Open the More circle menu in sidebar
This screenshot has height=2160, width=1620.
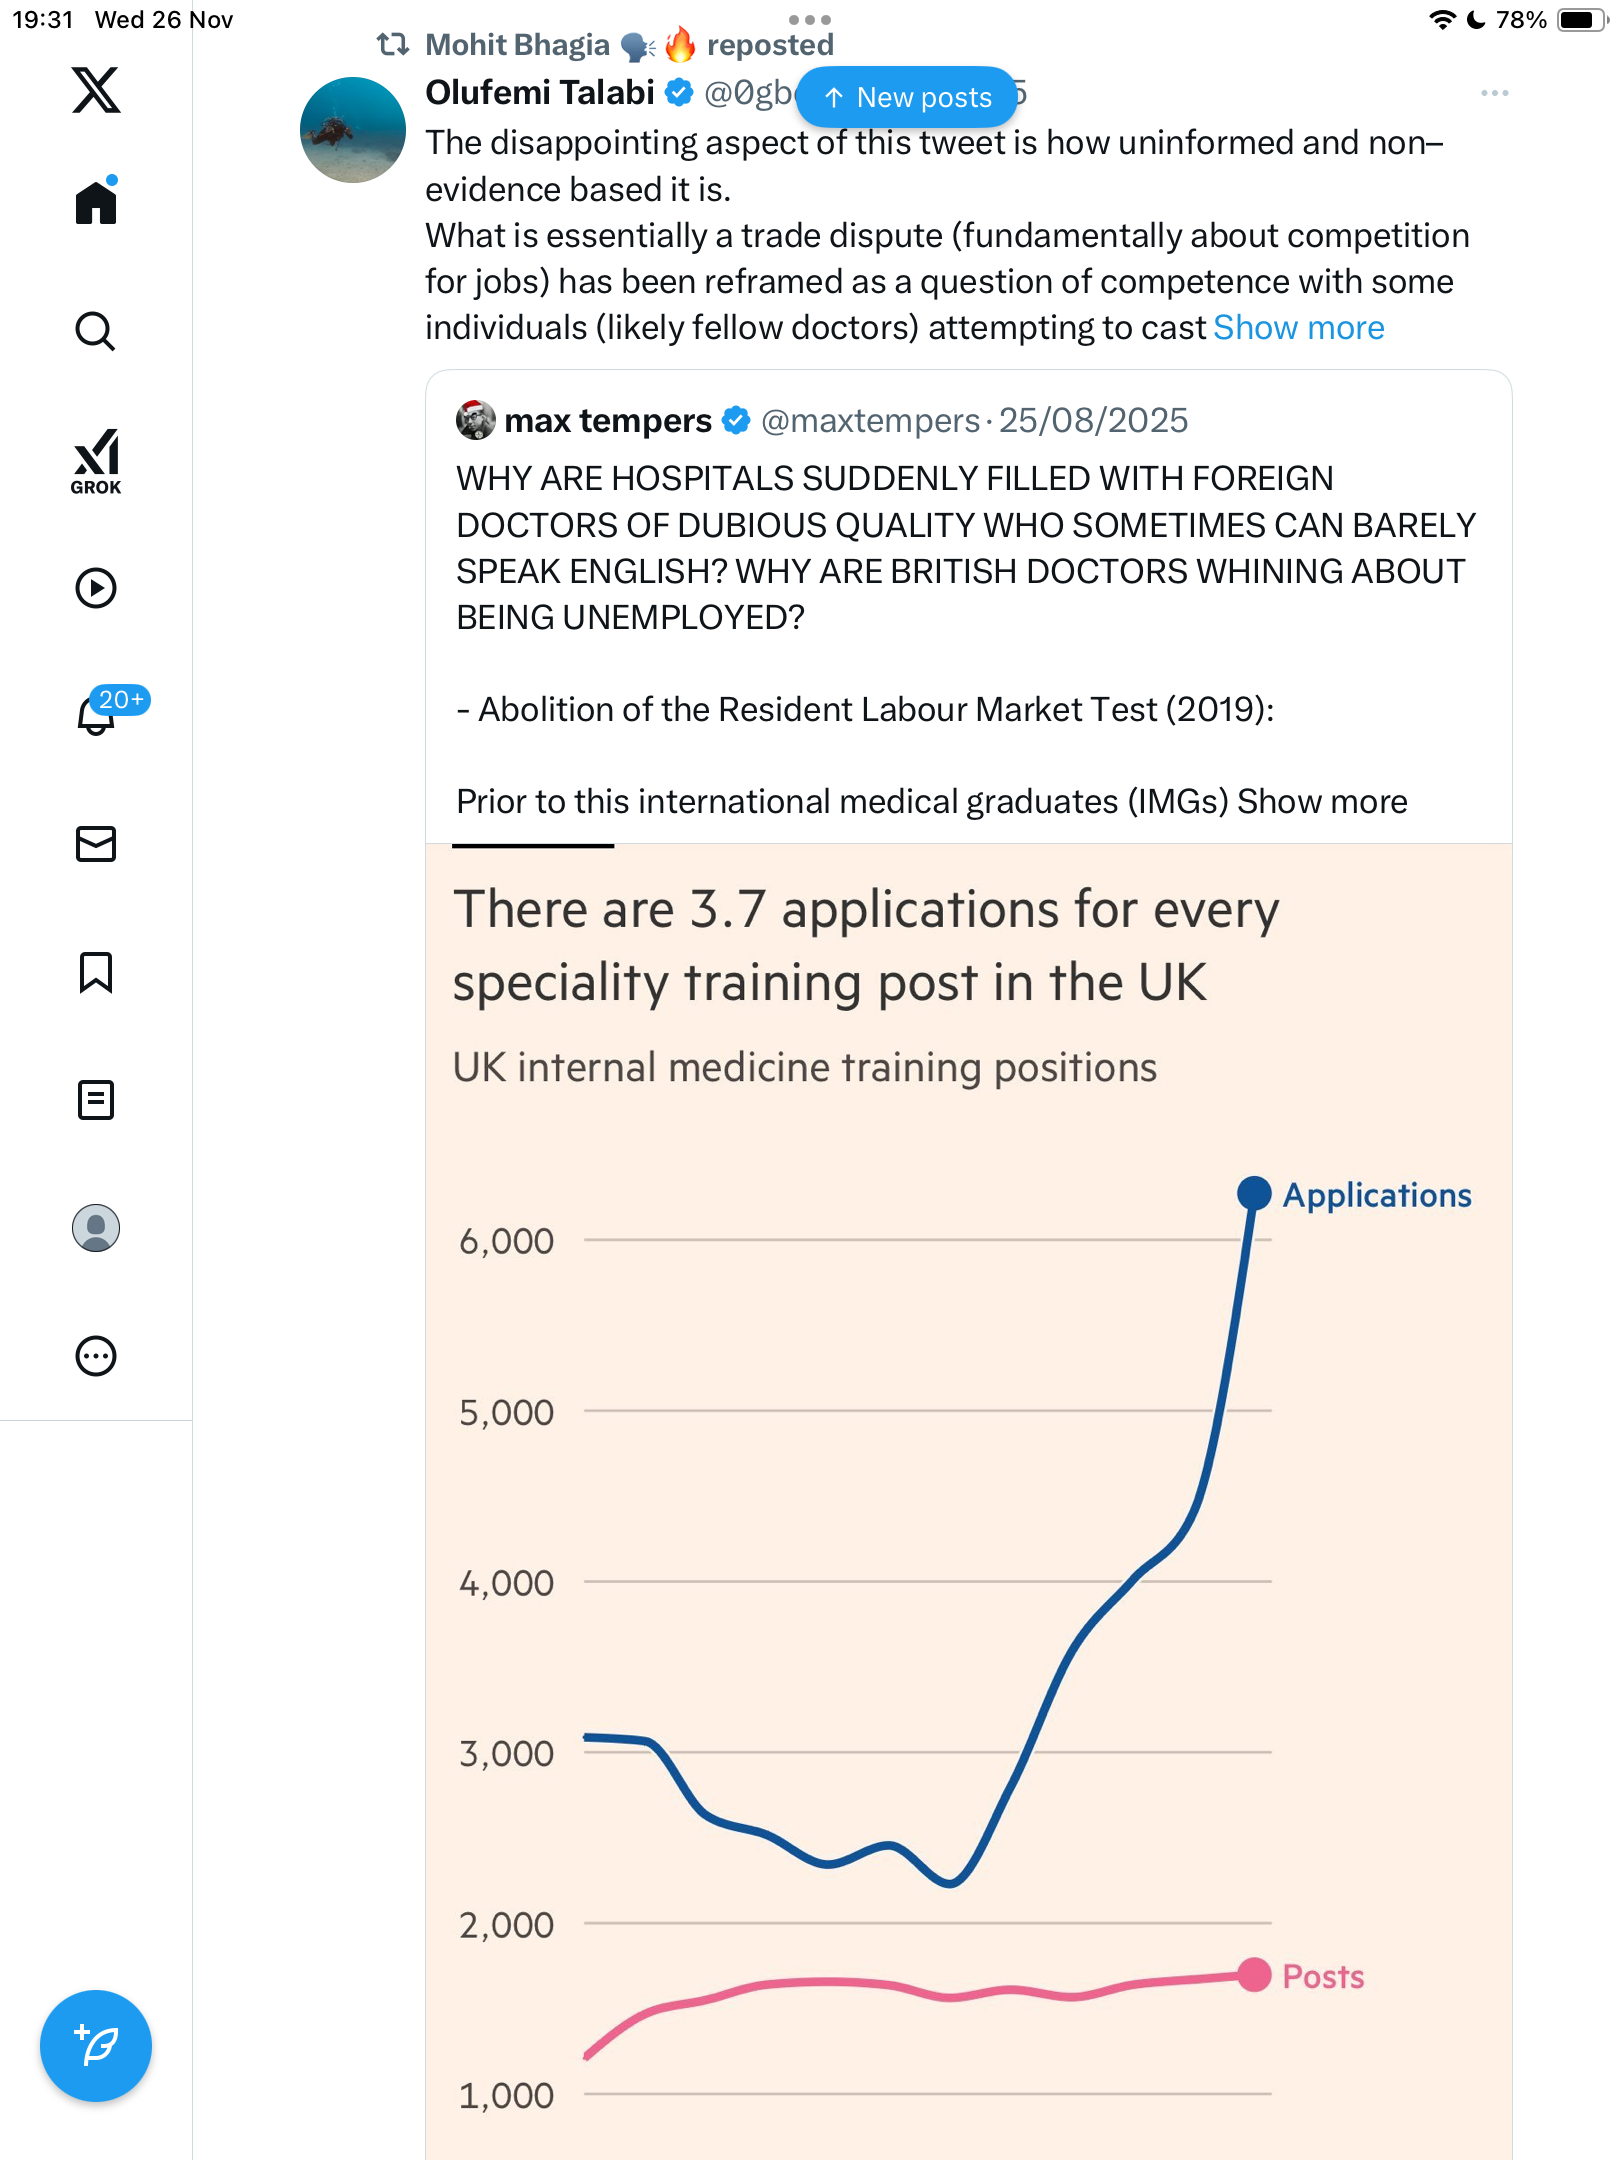coord(96,1356)
